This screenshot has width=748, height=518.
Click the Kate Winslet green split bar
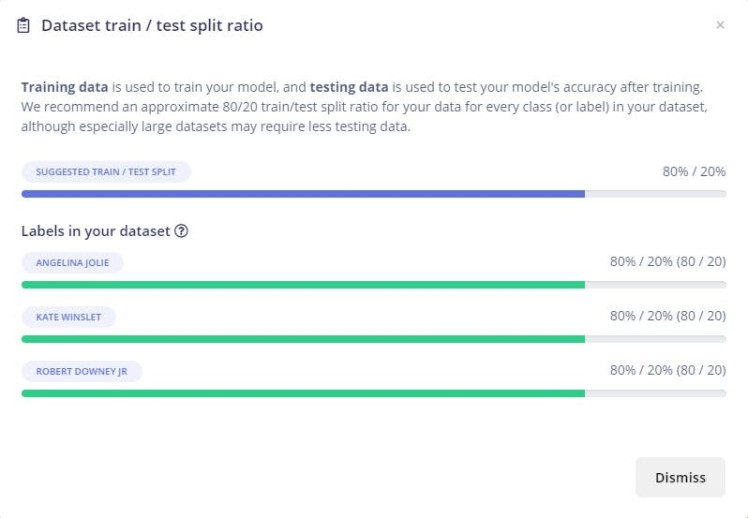coord(303,339)
